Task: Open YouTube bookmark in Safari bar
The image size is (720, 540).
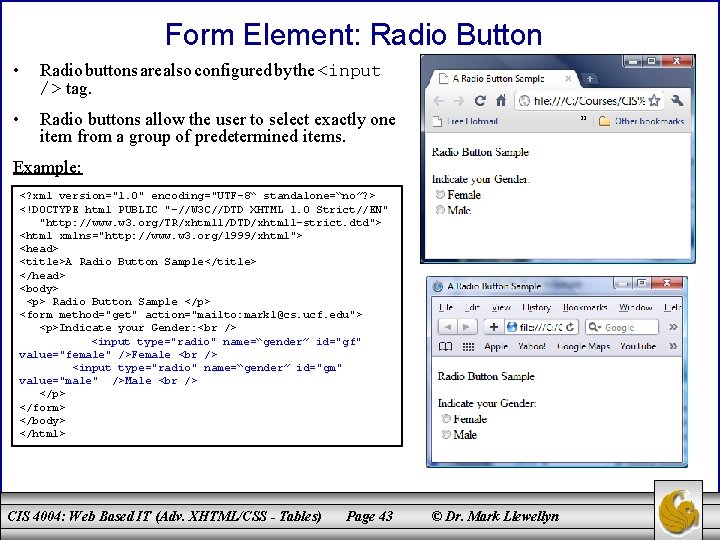Action: click(x=638, y=346)
